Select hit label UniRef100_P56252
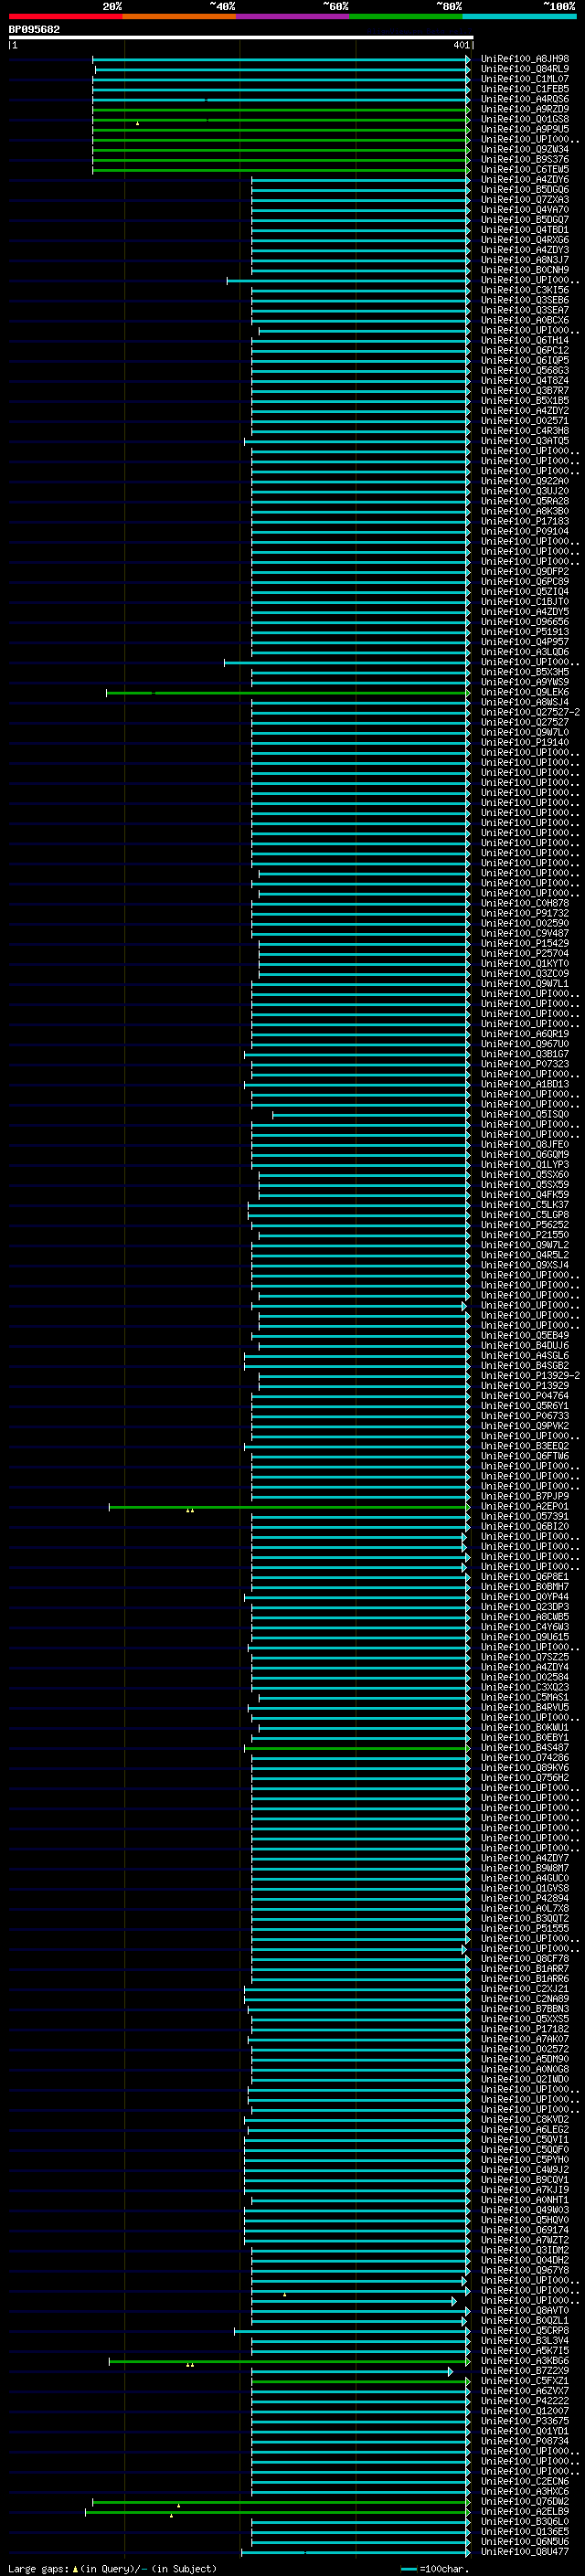585x2576 pixels. click(x=525, y=1224)
